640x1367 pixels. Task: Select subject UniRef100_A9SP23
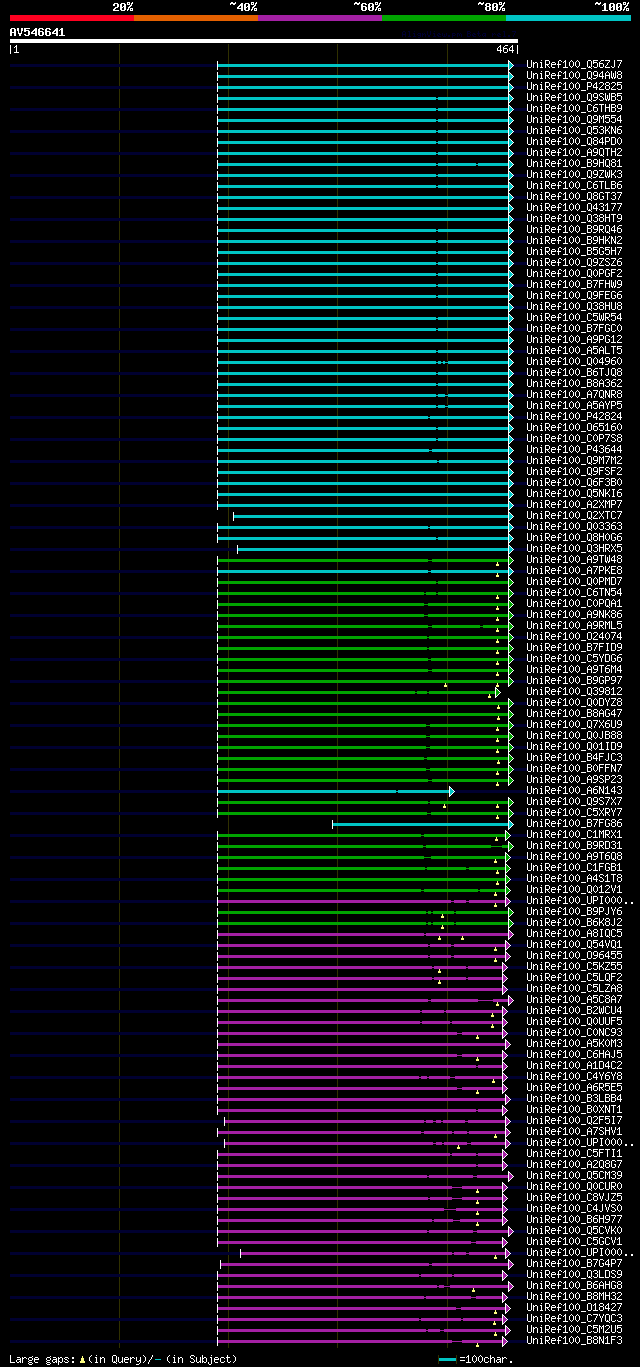coord(574,779)
